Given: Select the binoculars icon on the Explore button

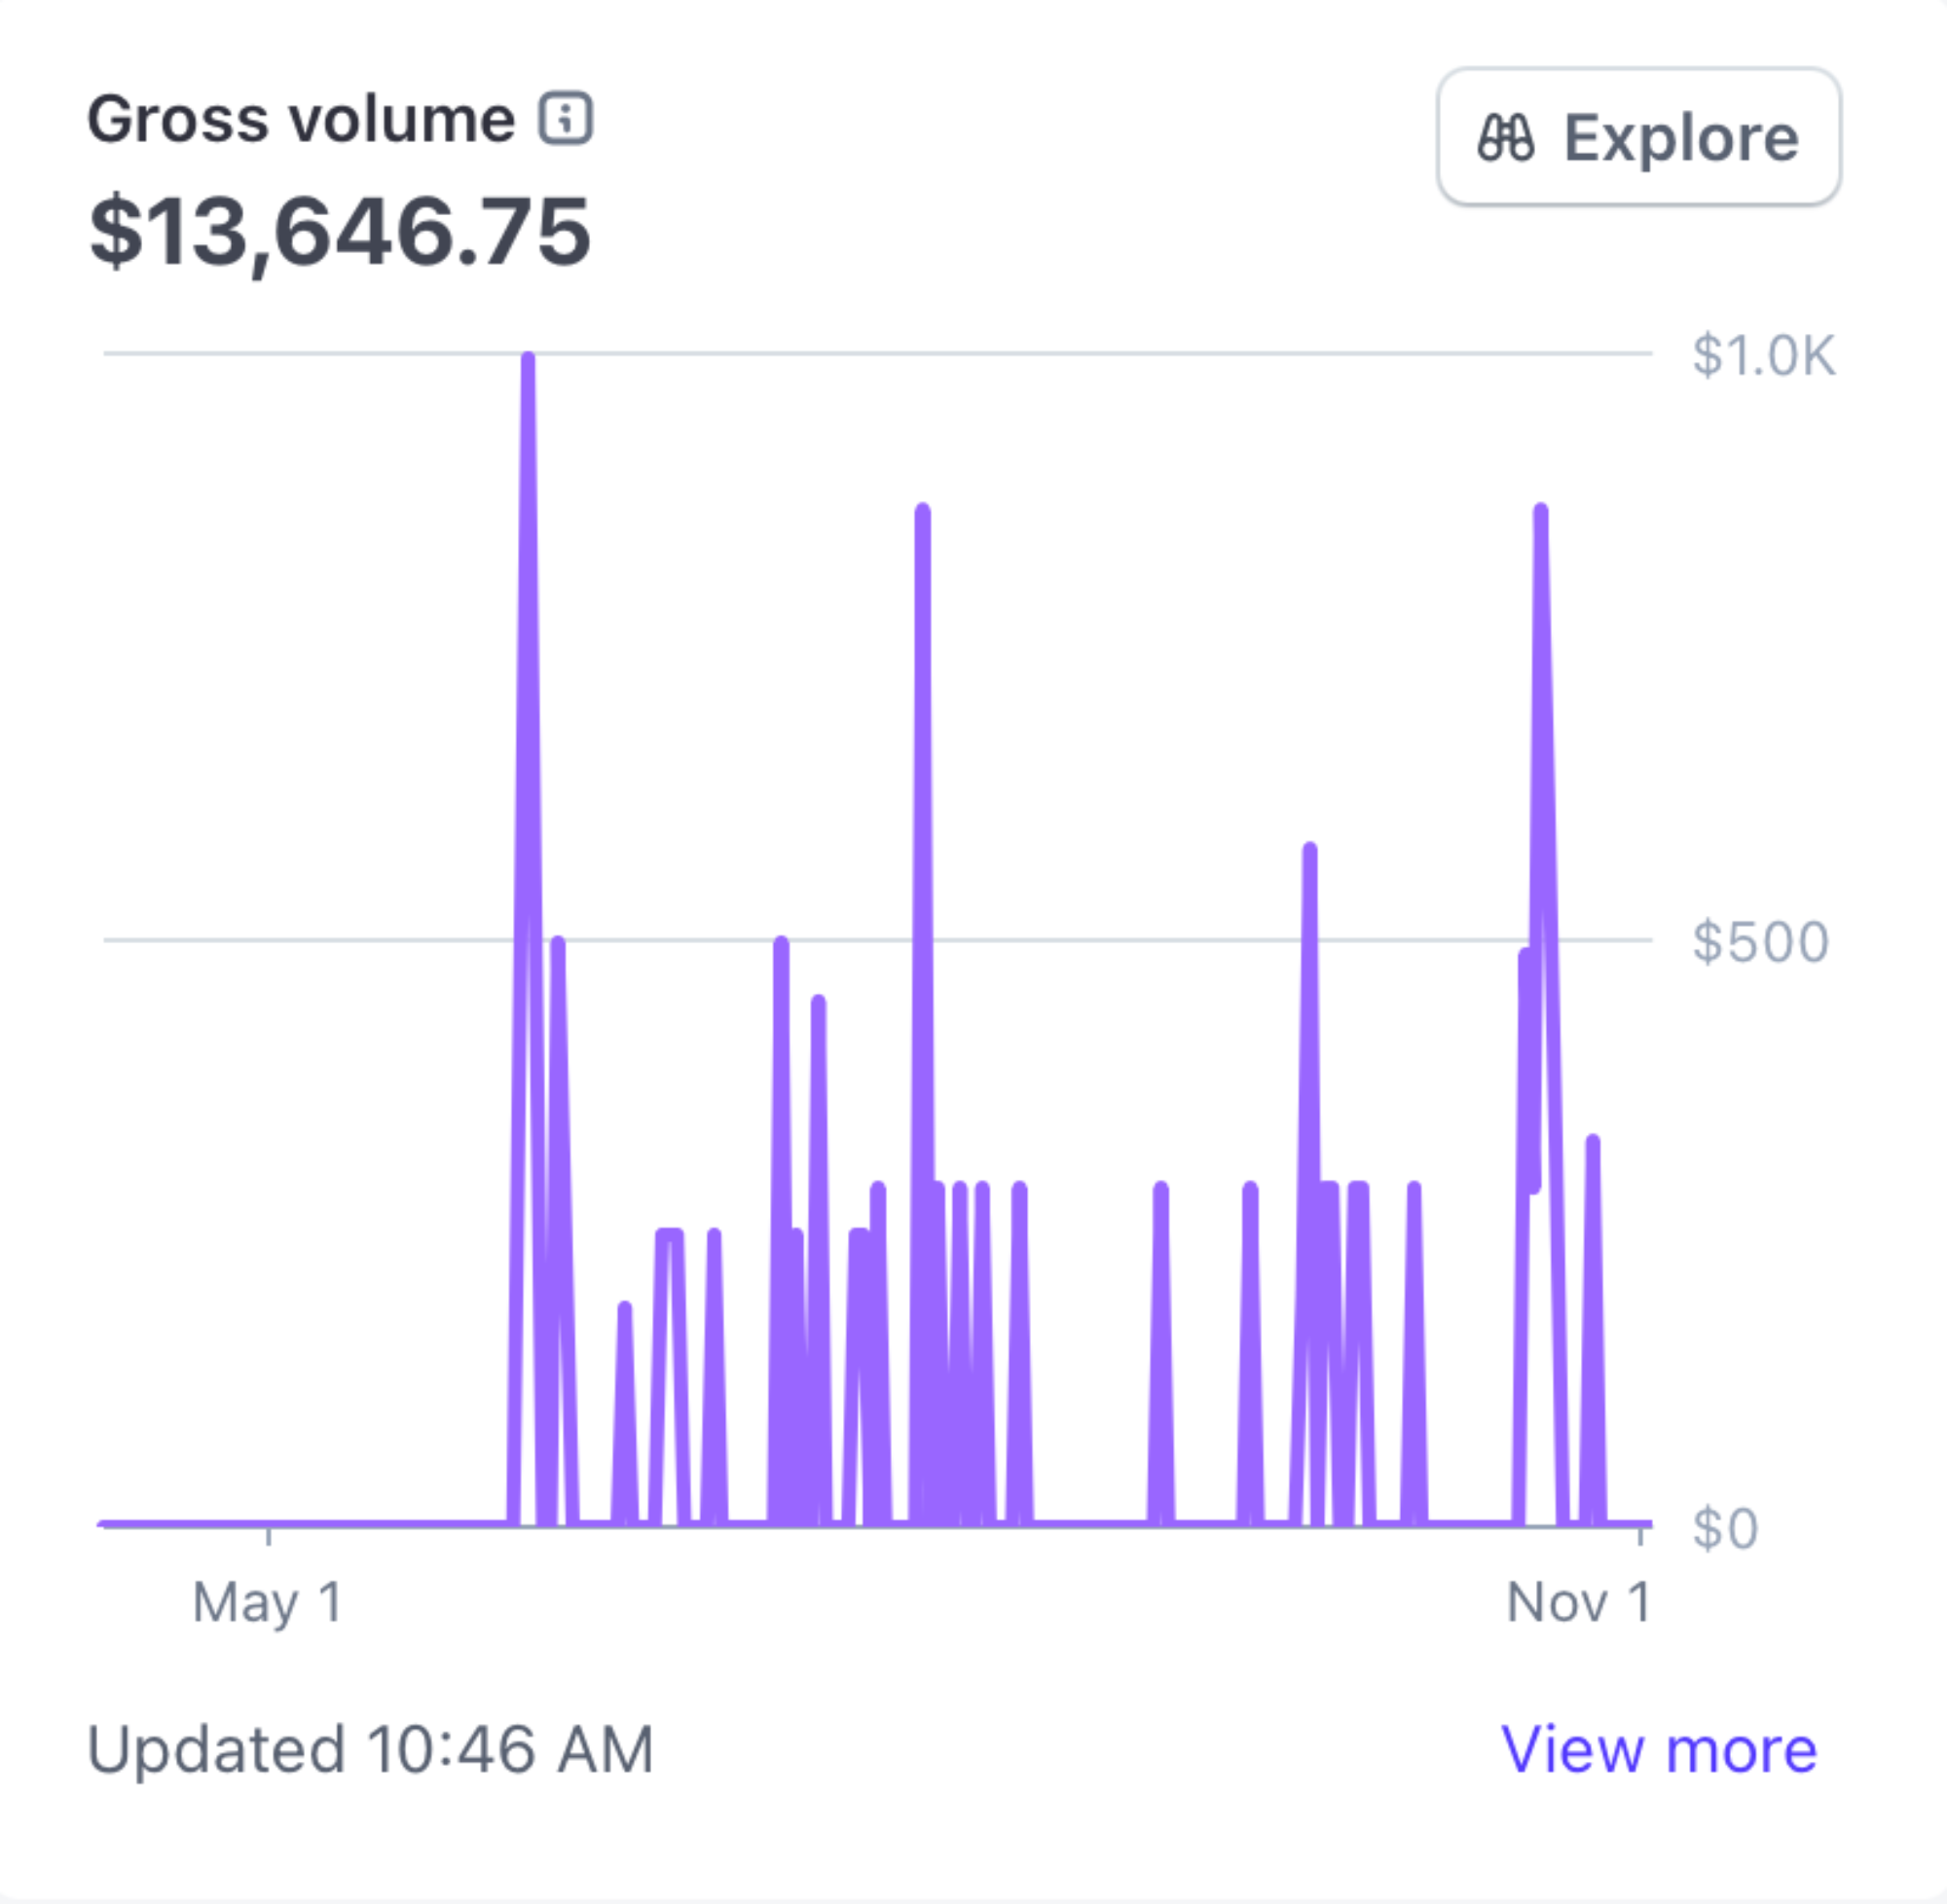Looking at the screenshot, I should click(1506, 137).
